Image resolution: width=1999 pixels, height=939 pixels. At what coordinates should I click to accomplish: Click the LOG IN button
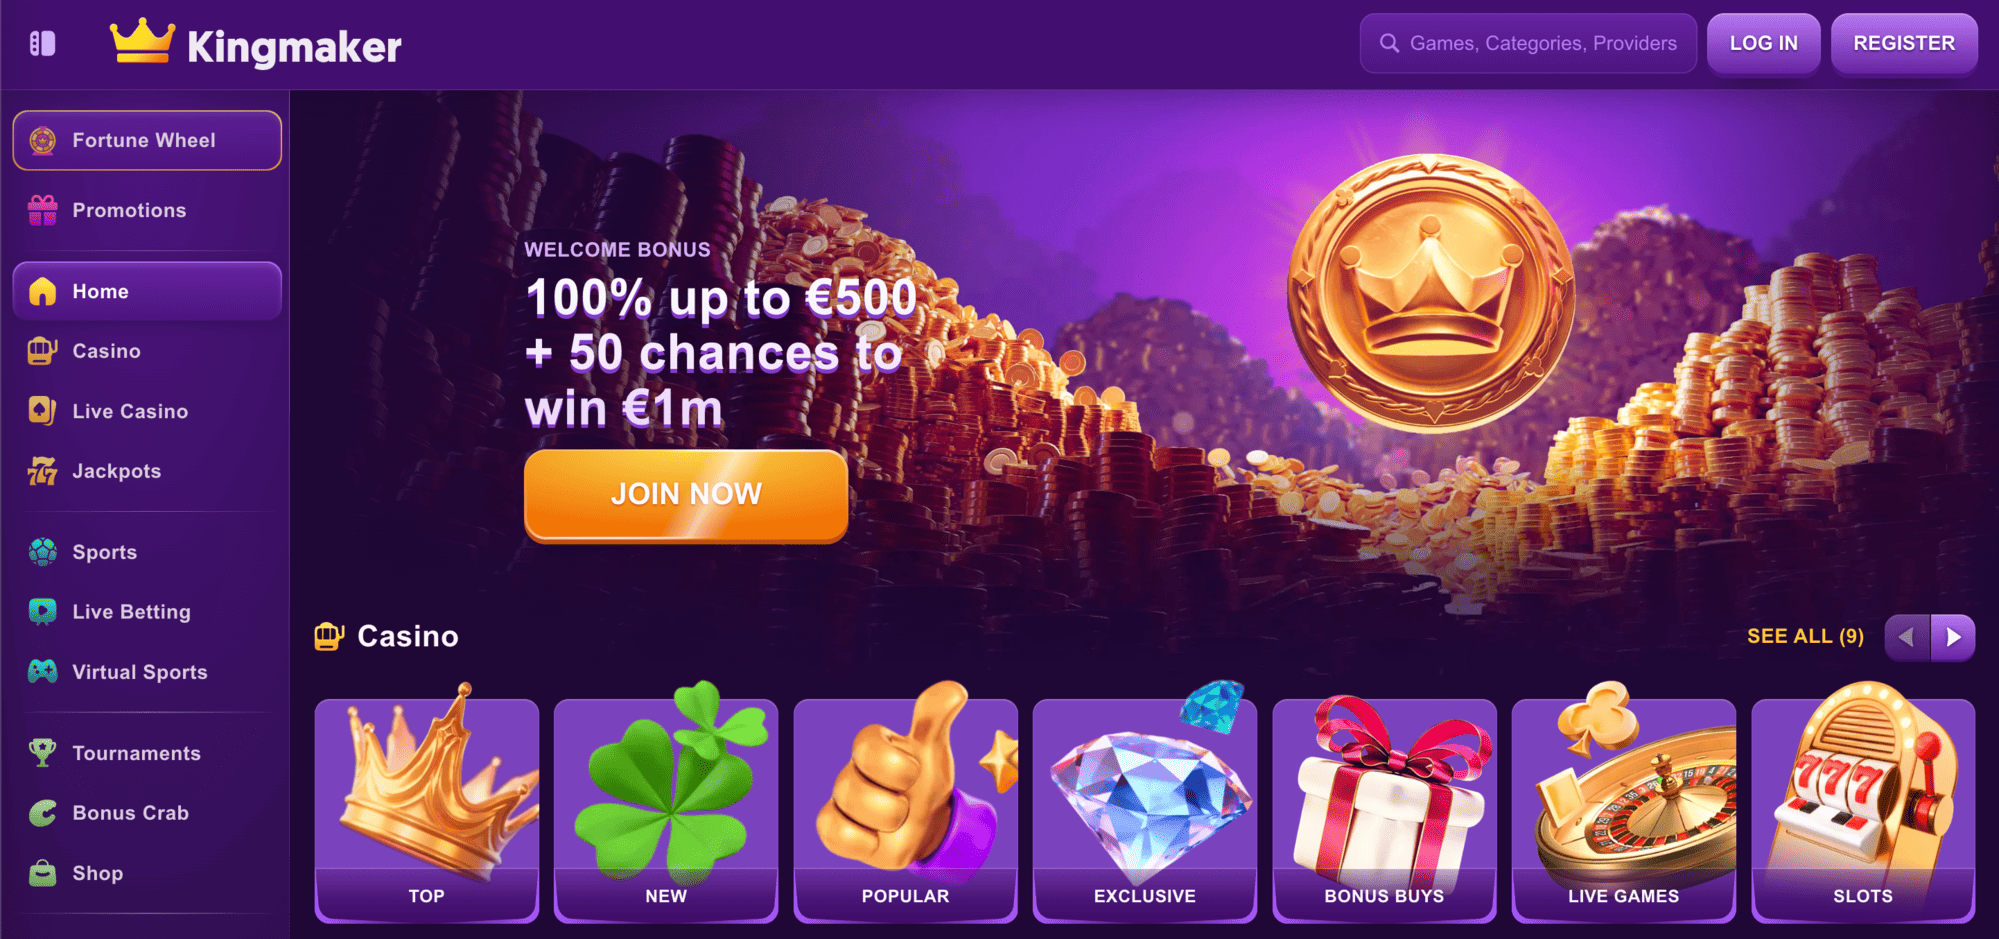click(1764, 44)
